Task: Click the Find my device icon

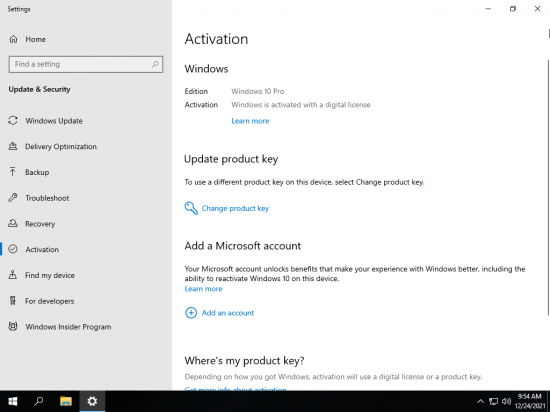Action: point(13,275)
